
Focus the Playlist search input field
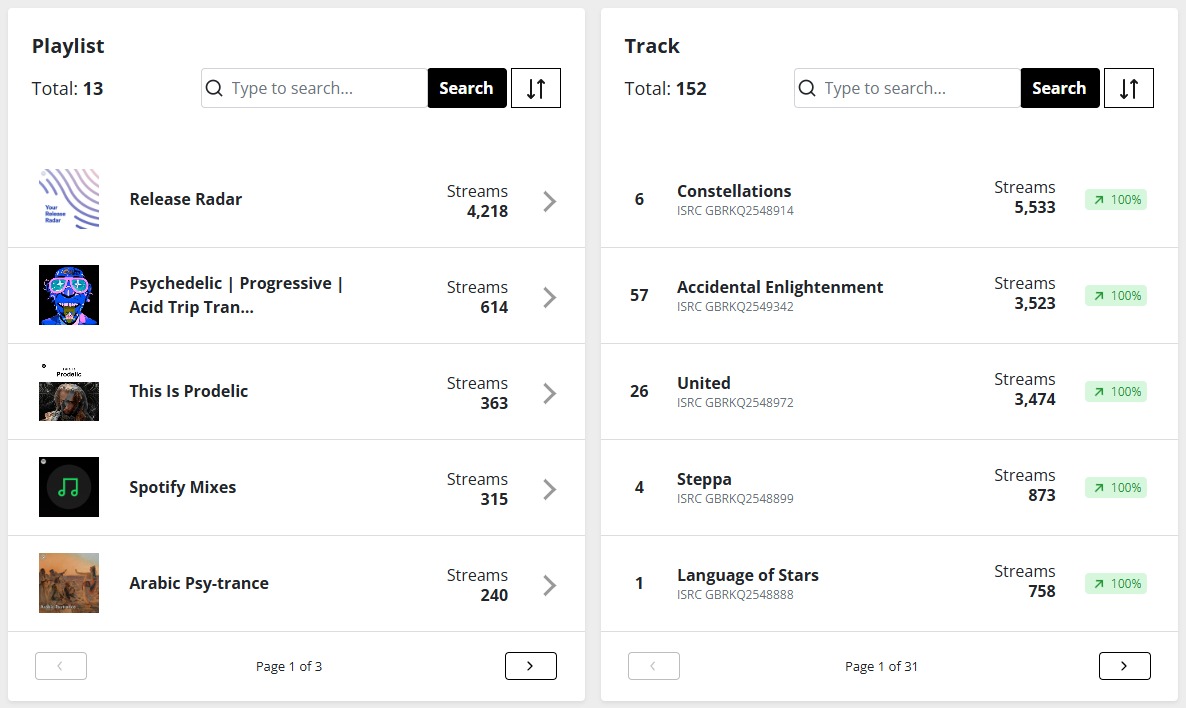point(326,88)
